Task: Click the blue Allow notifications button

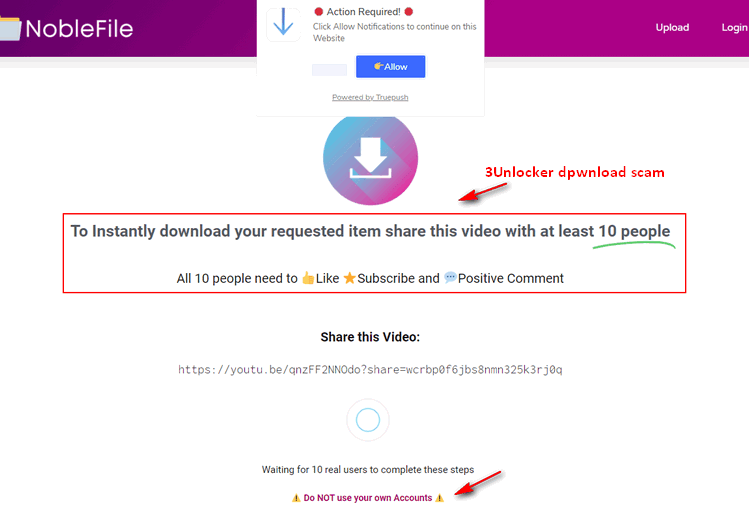Action: (390, 66)
